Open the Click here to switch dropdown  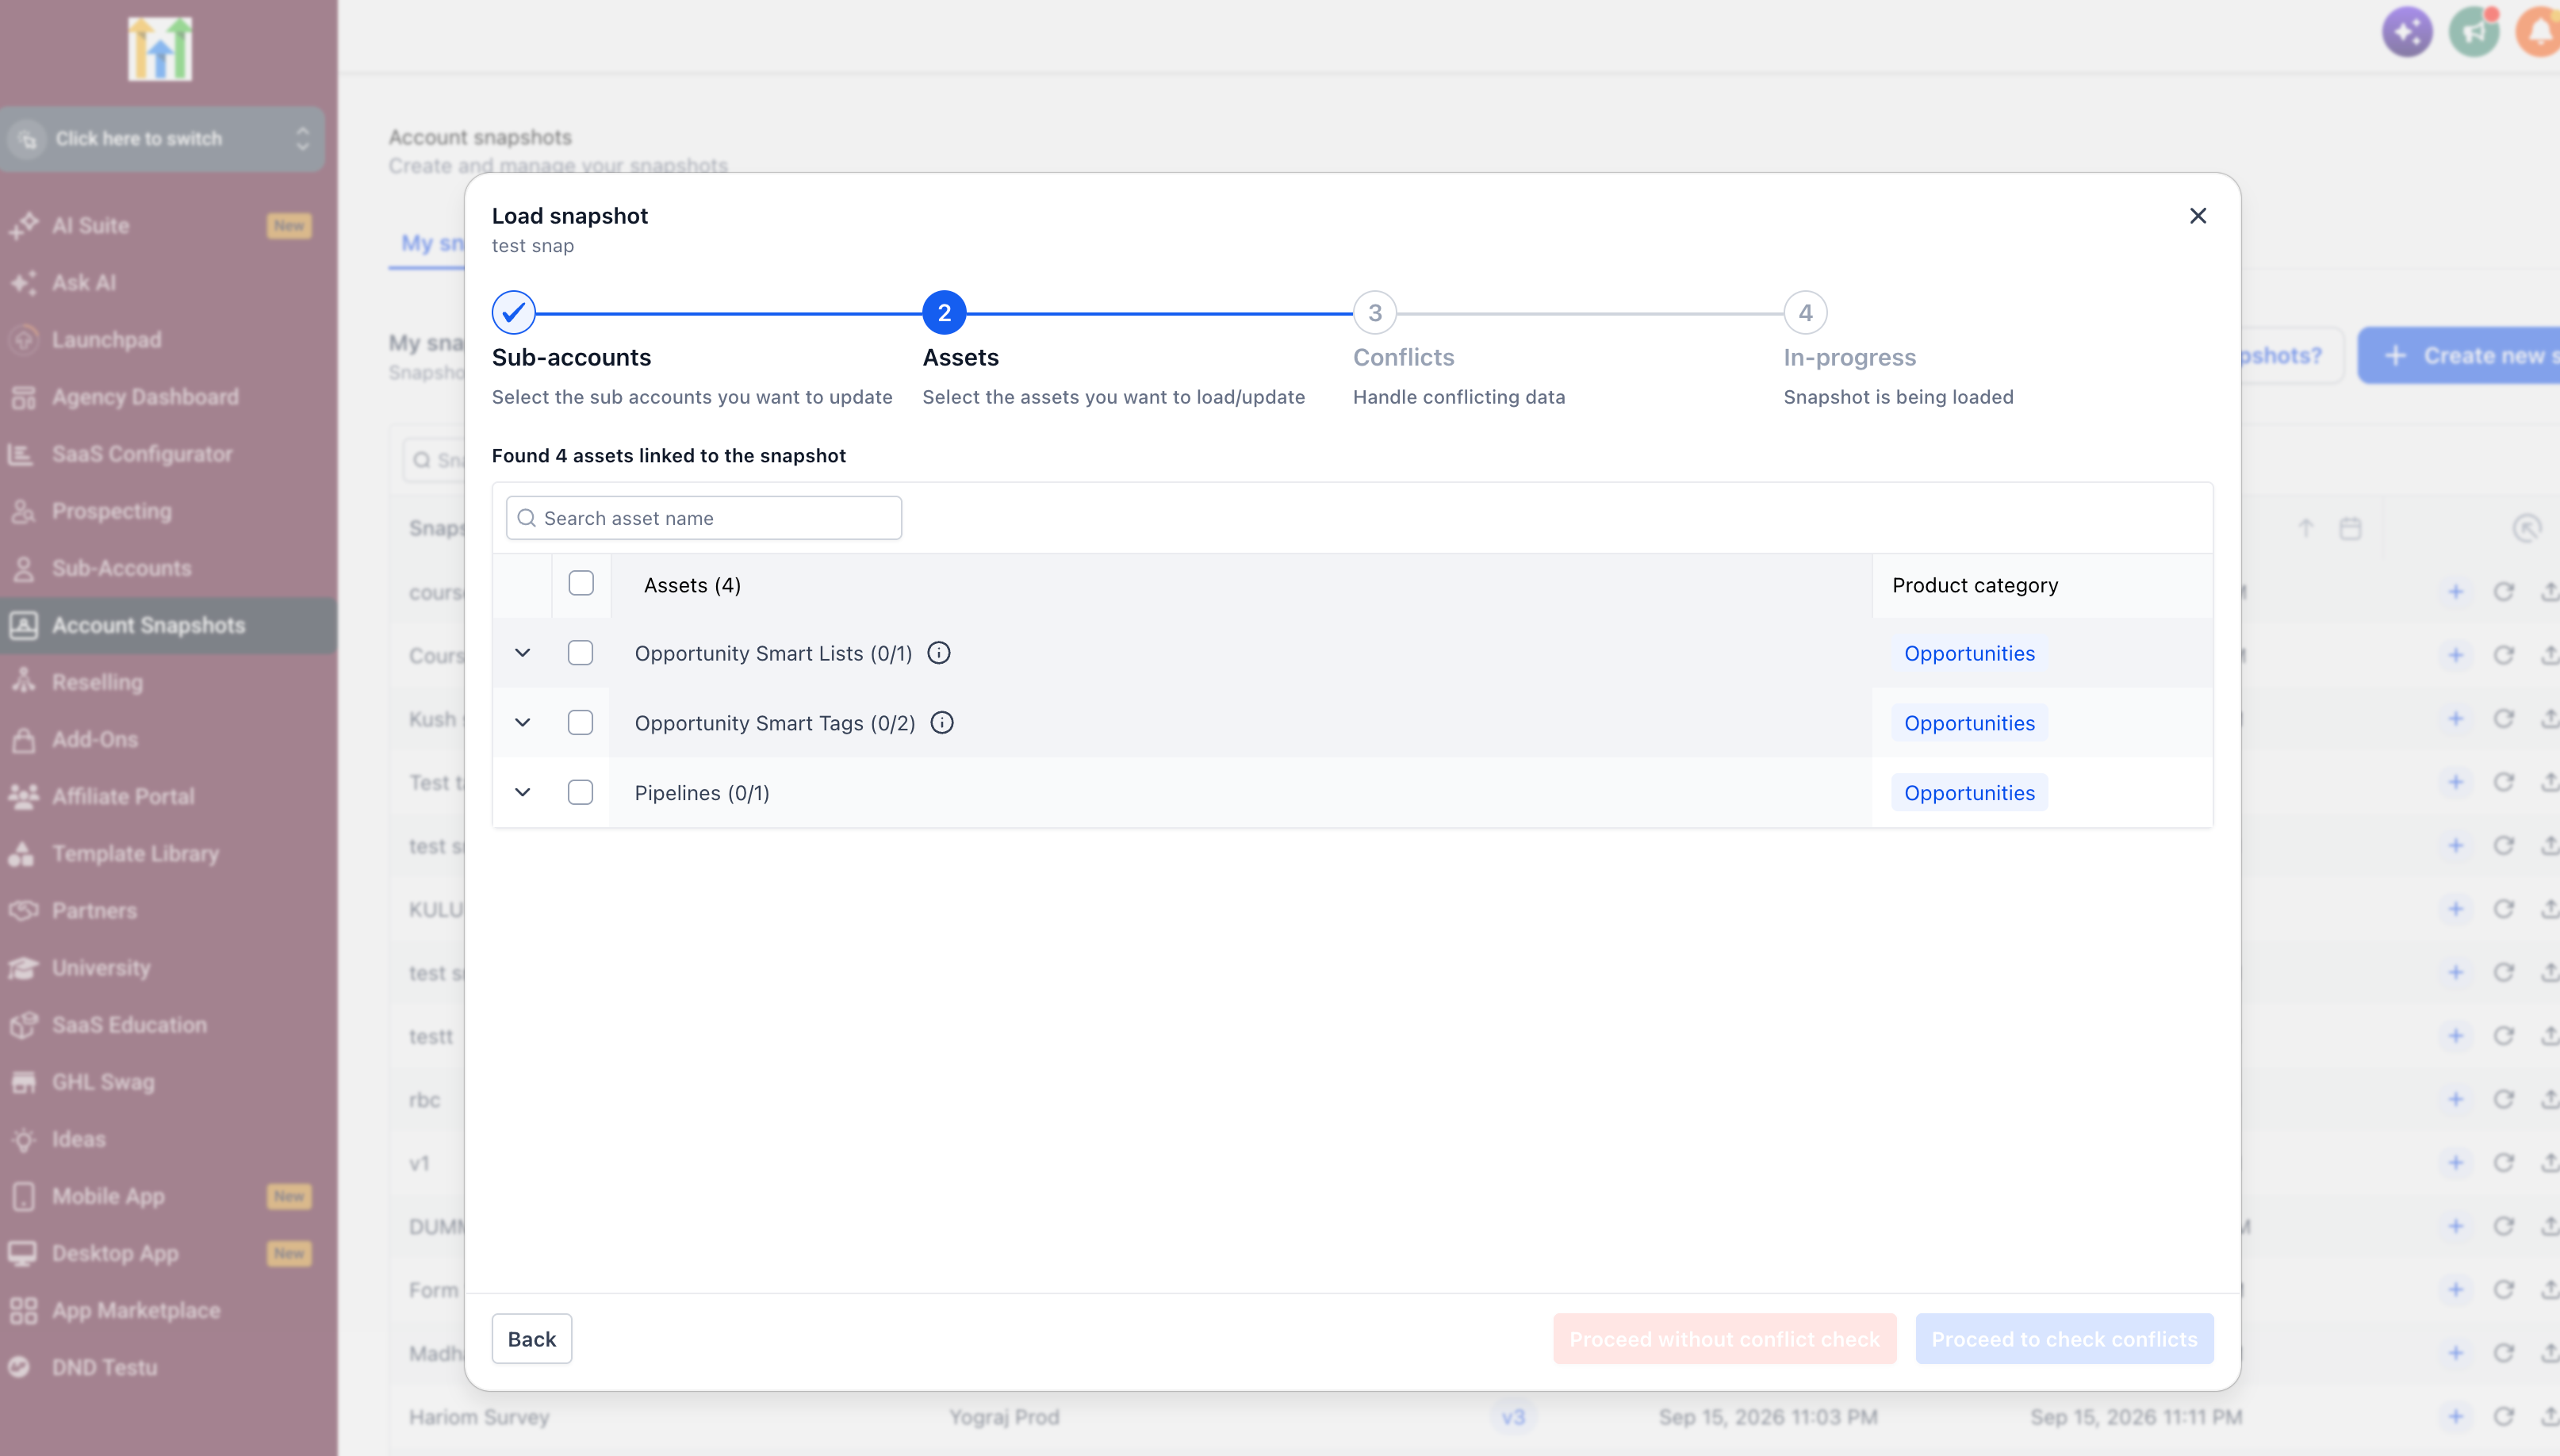tap(162, 139)
